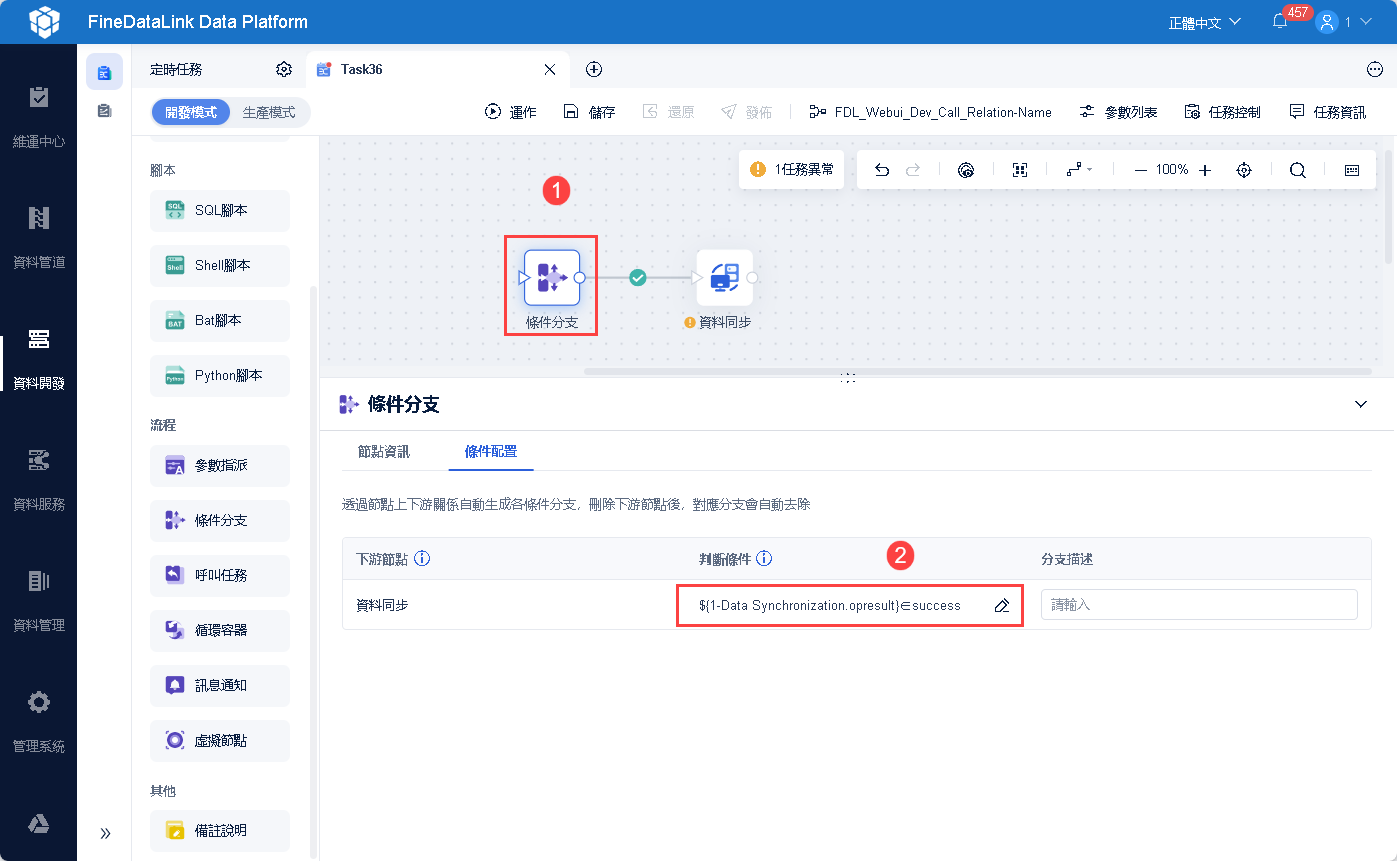Viewport: 1397px width, 861px height.
Task: Open 資料管理 in the left navigation
Action: pyautogui.click(x=39, y=601)
